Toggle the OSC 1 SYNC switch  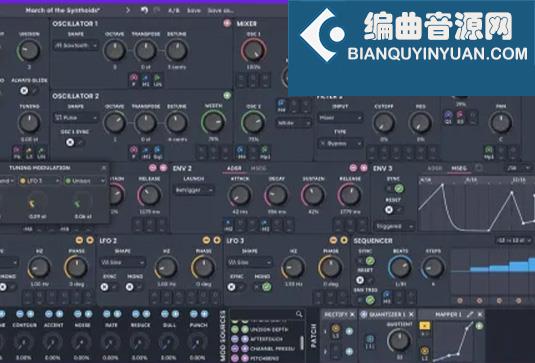click(x=74, y=142)
